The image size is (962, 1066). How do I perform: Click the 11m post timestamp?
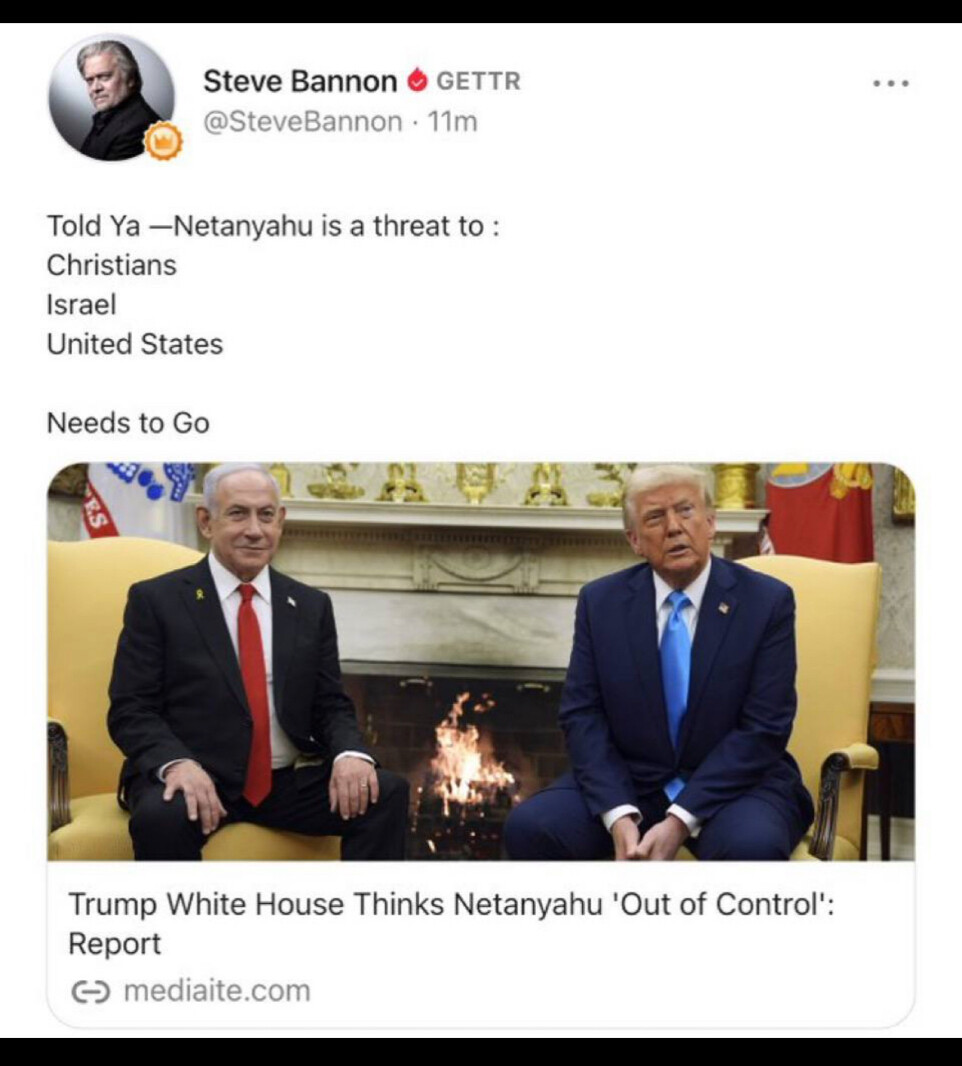pos(452,122)
